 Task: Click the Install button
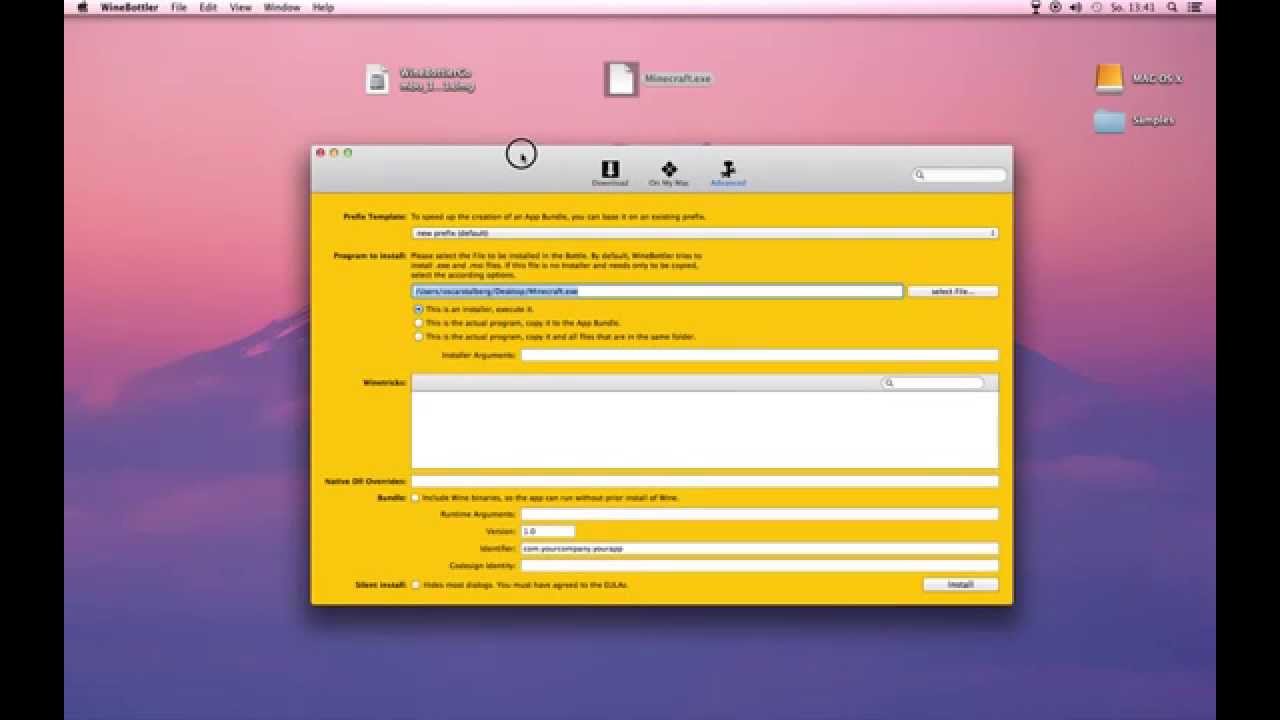pos(960,584)
